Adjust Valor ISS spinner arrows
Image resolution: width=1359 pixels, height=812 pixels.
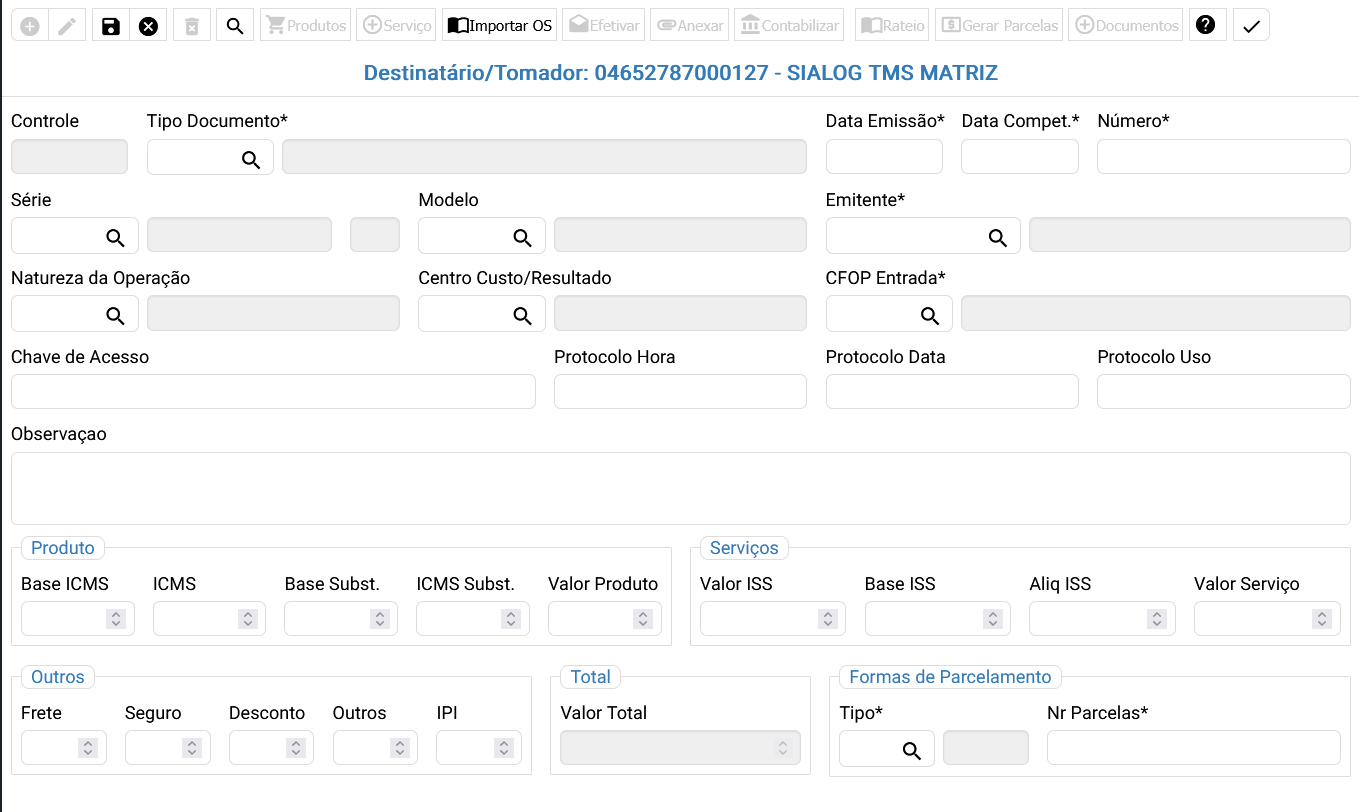click(x=827, y=619)
